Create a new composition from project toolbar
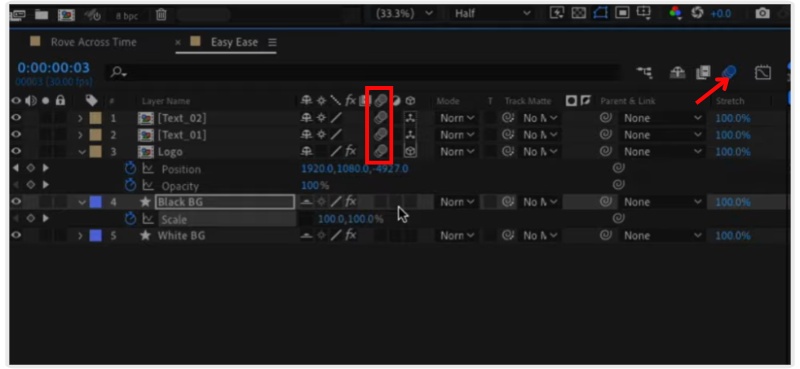The width and height of the screenshot is (800, 369). (x=66, y=15)
